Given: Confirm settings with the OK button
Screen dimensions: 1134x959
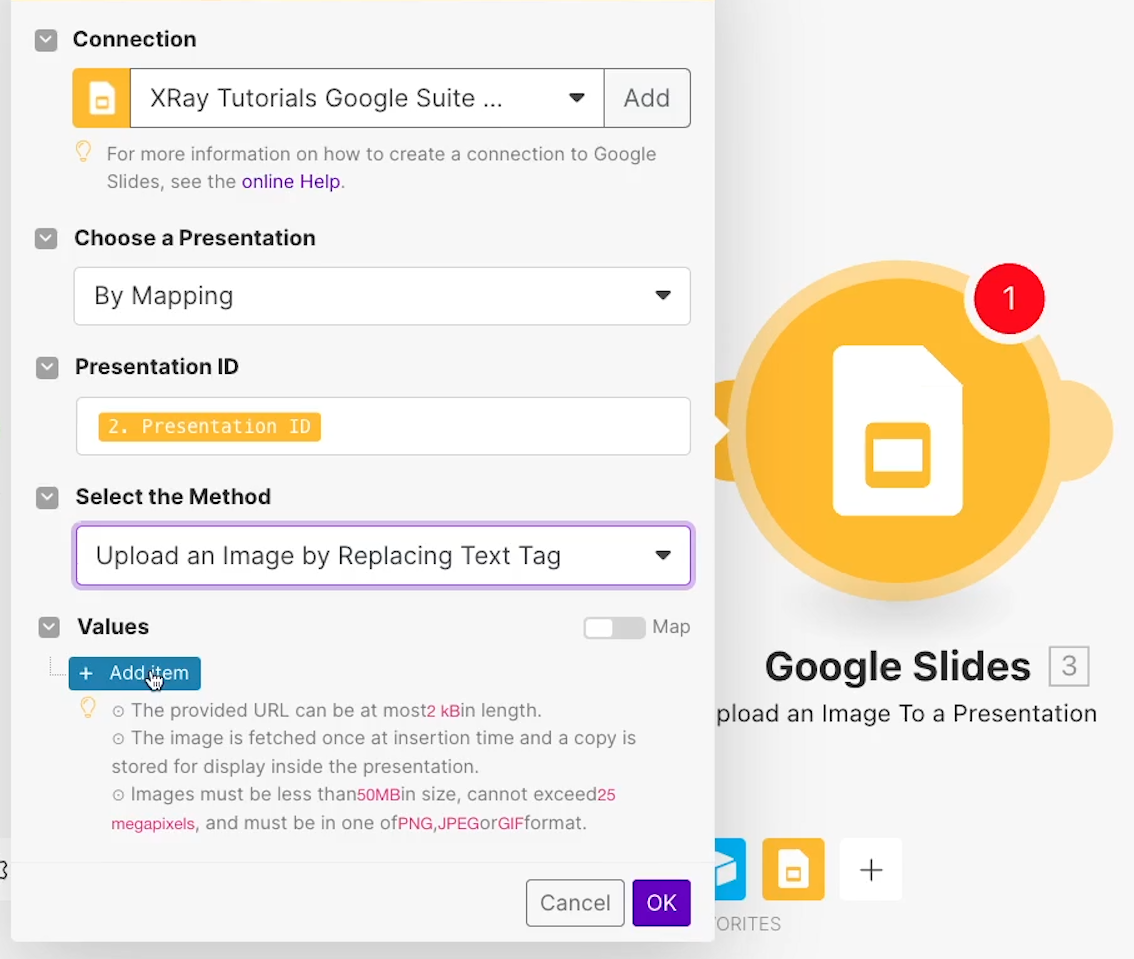Looking at the screenshot, I should tap(661, 903).
